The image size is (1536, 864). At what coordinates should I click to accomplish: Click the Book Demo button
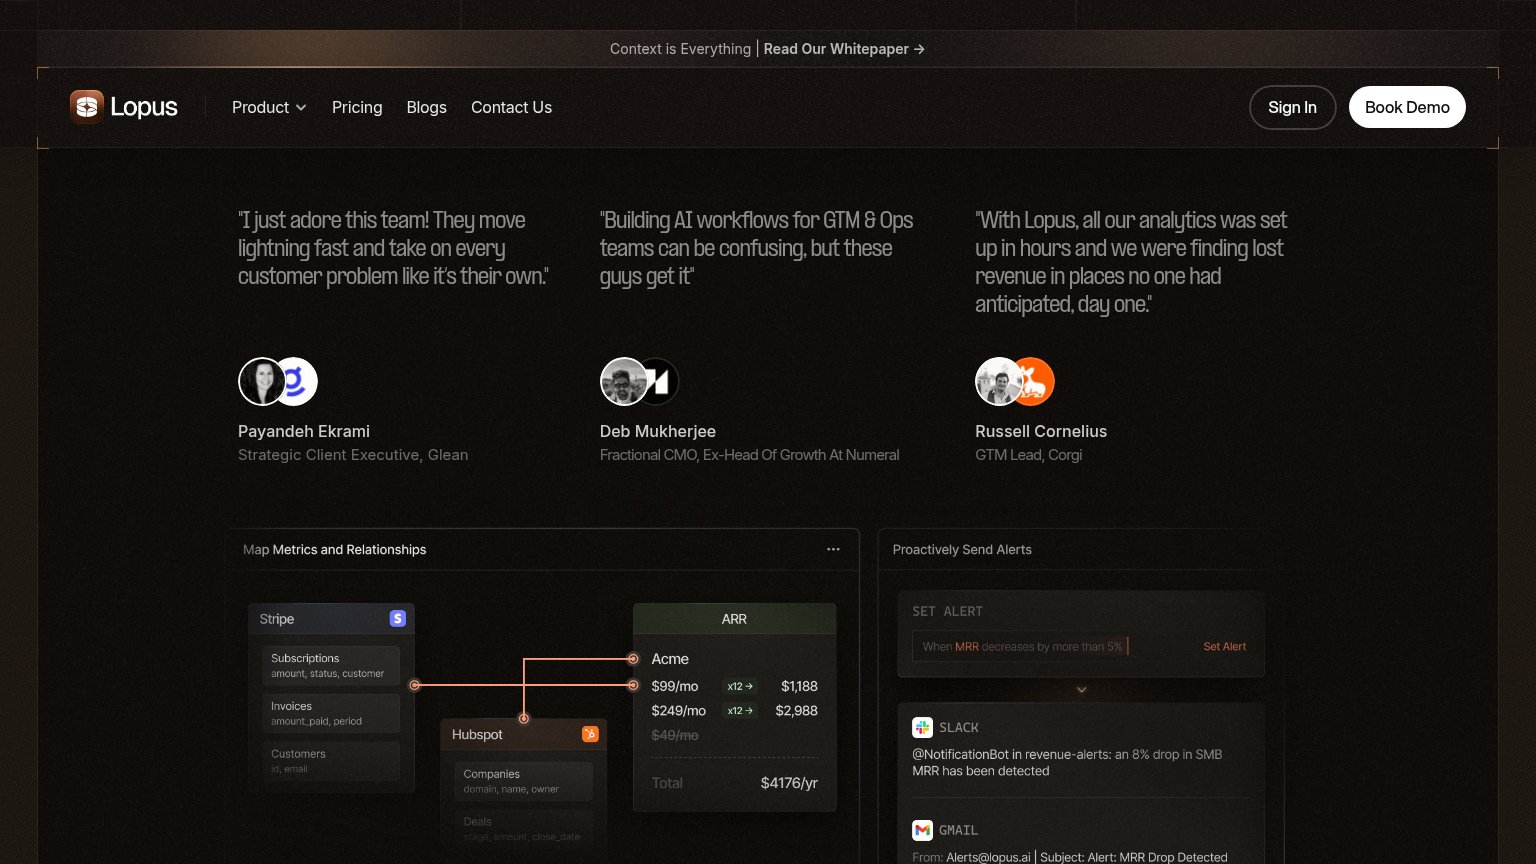(x=1407, y=107)
